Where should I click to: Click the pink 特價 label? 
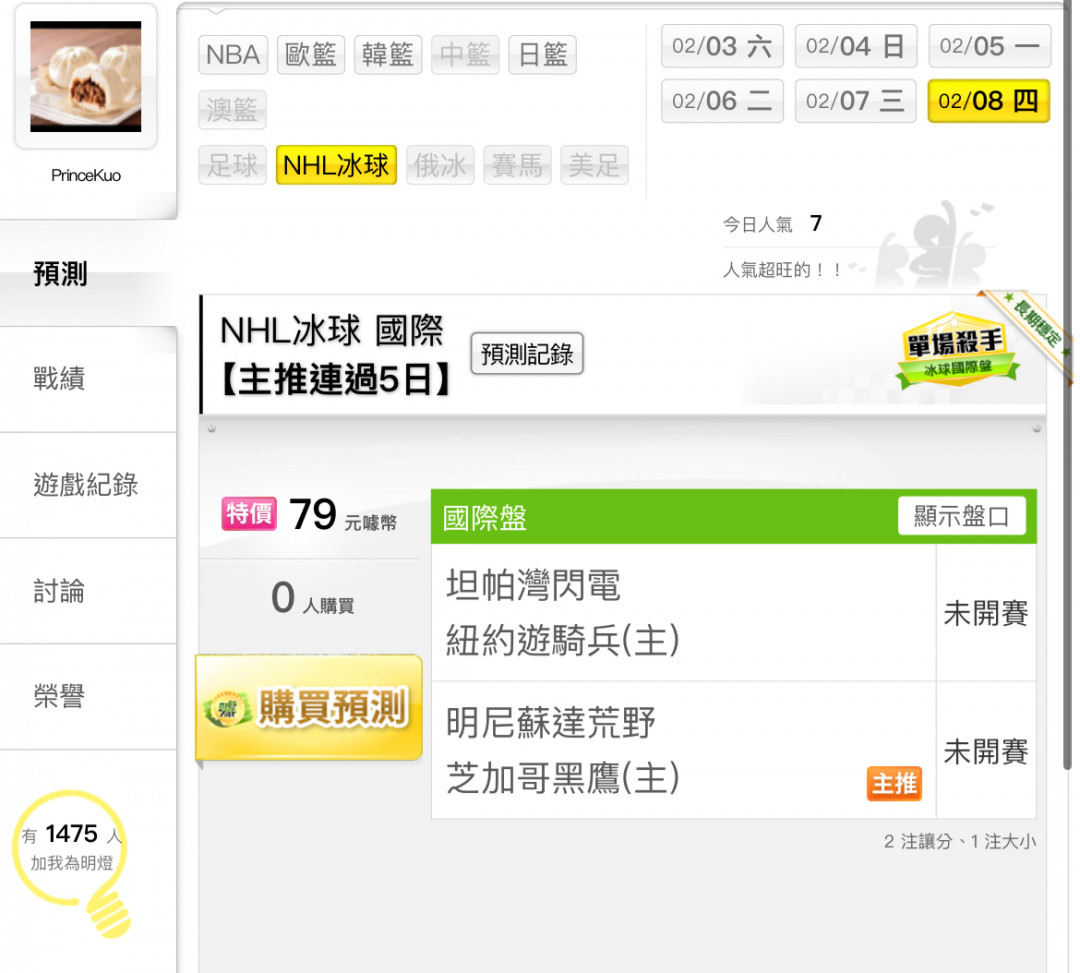[249, 514]
